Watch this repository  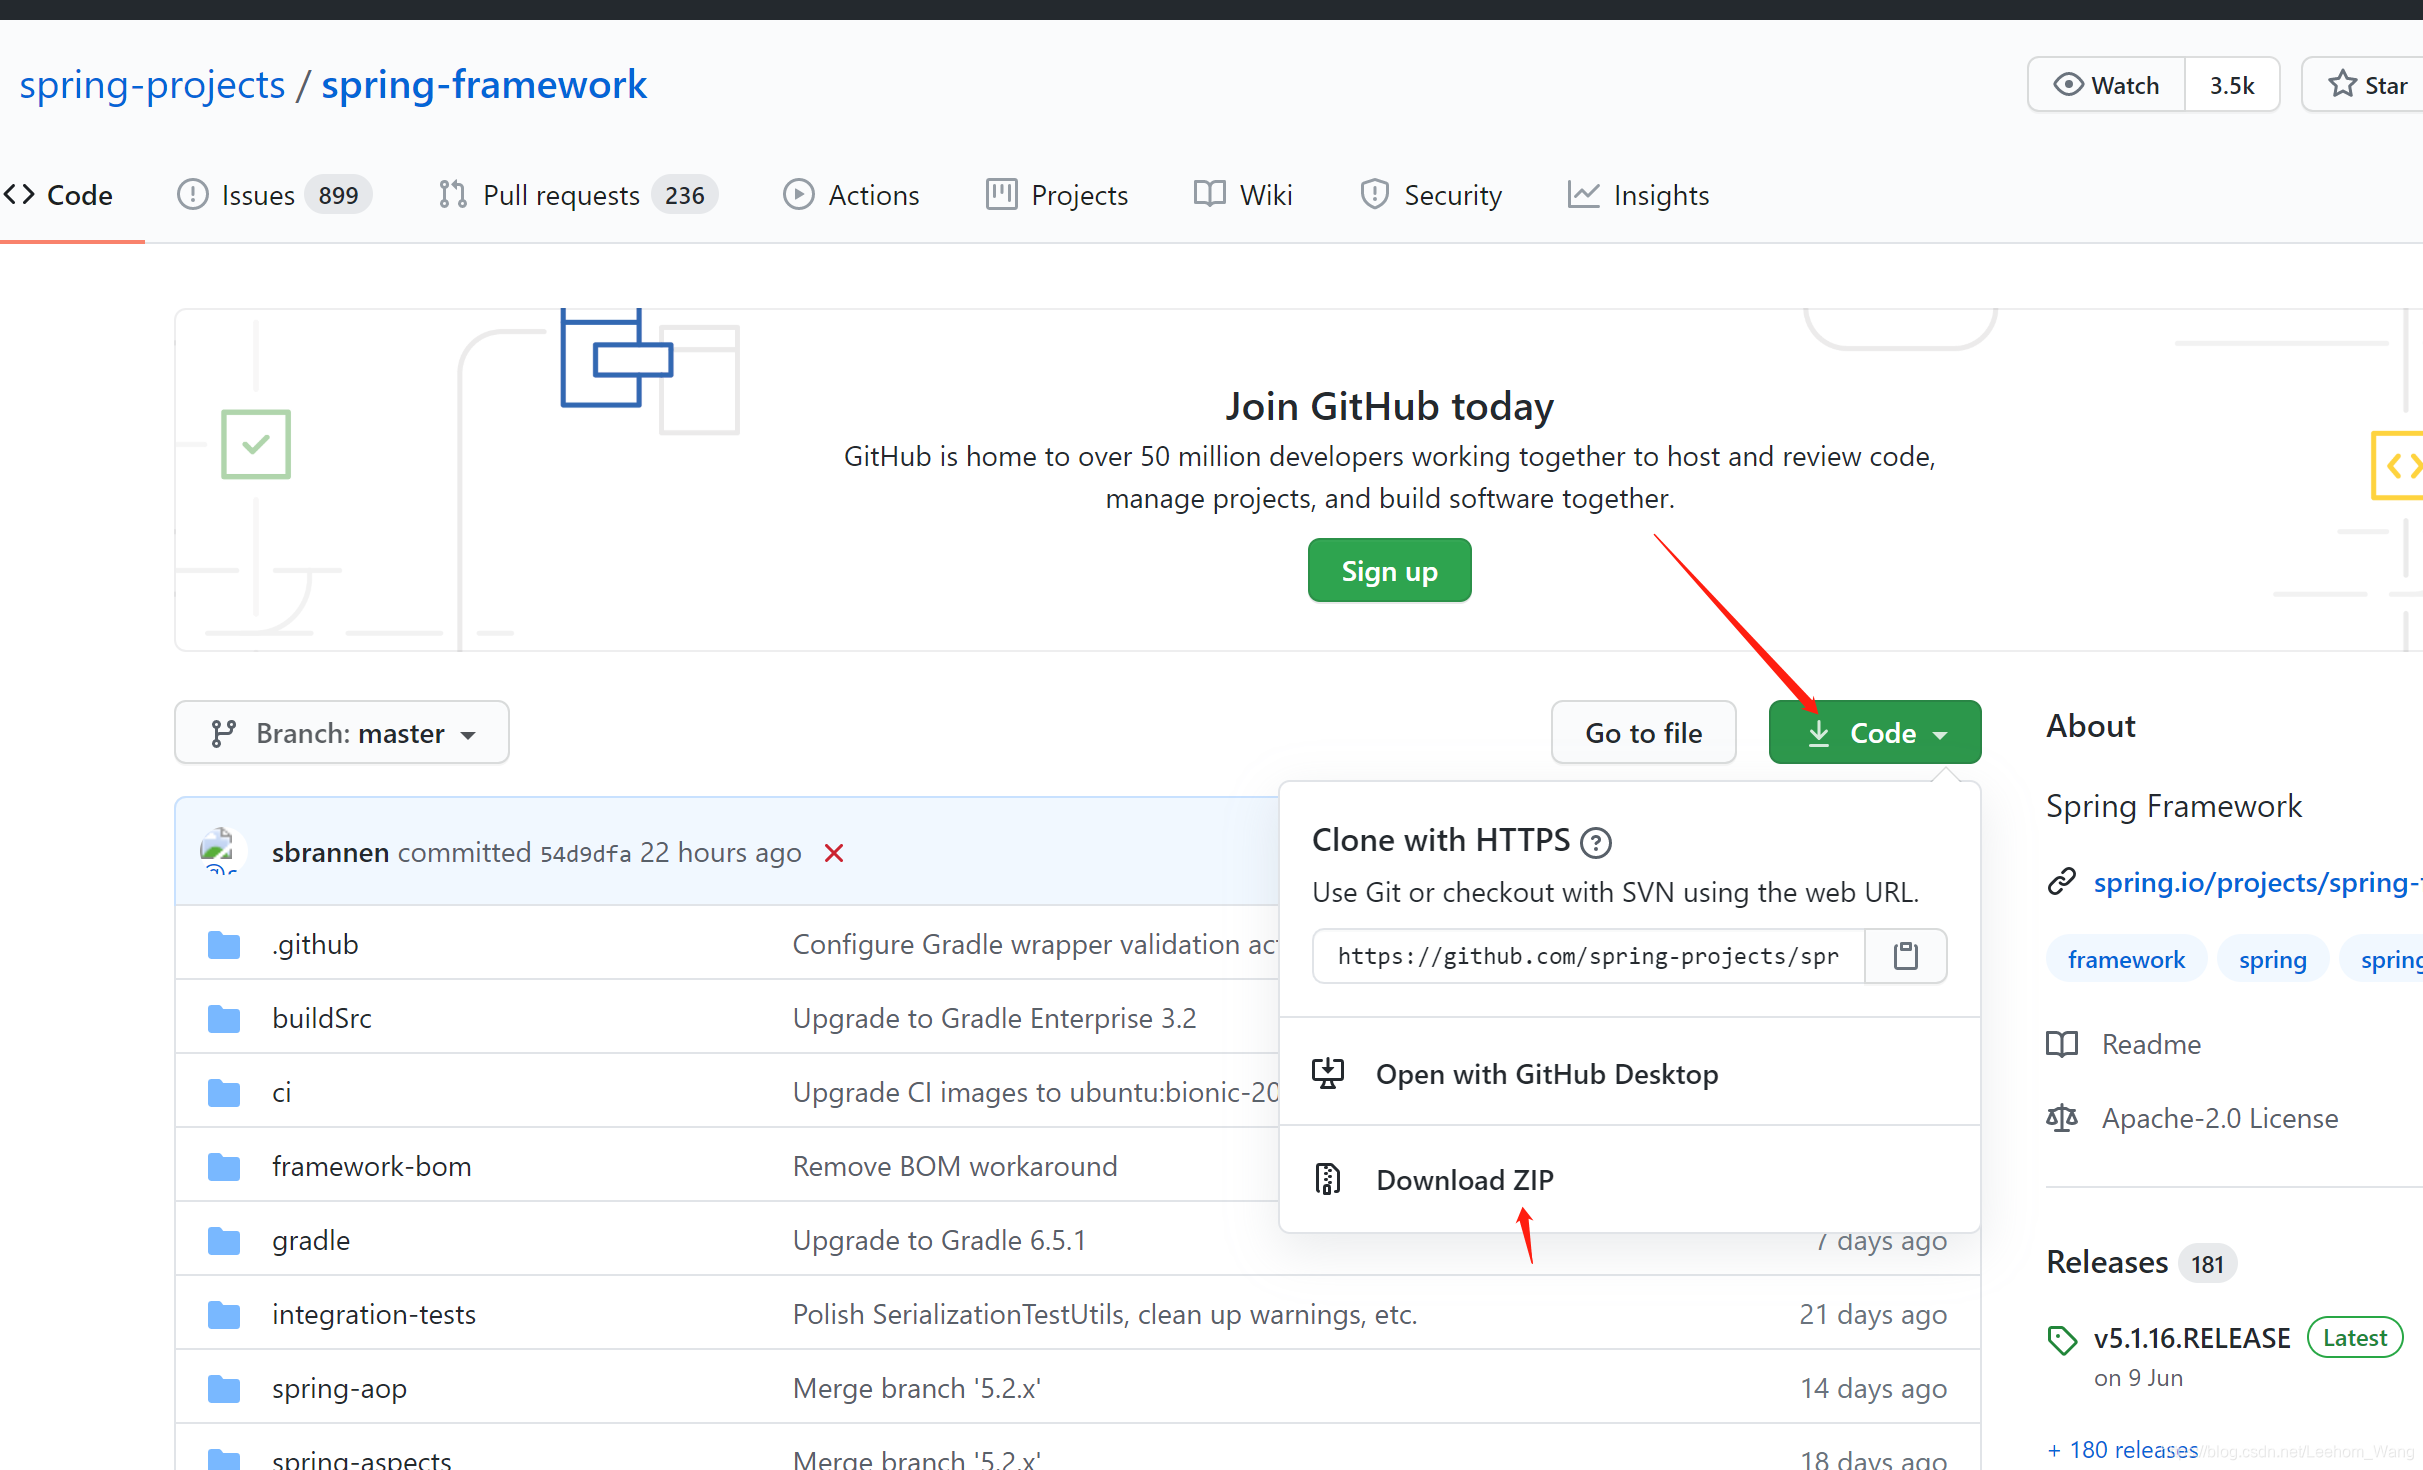[x=2106, y=85]
